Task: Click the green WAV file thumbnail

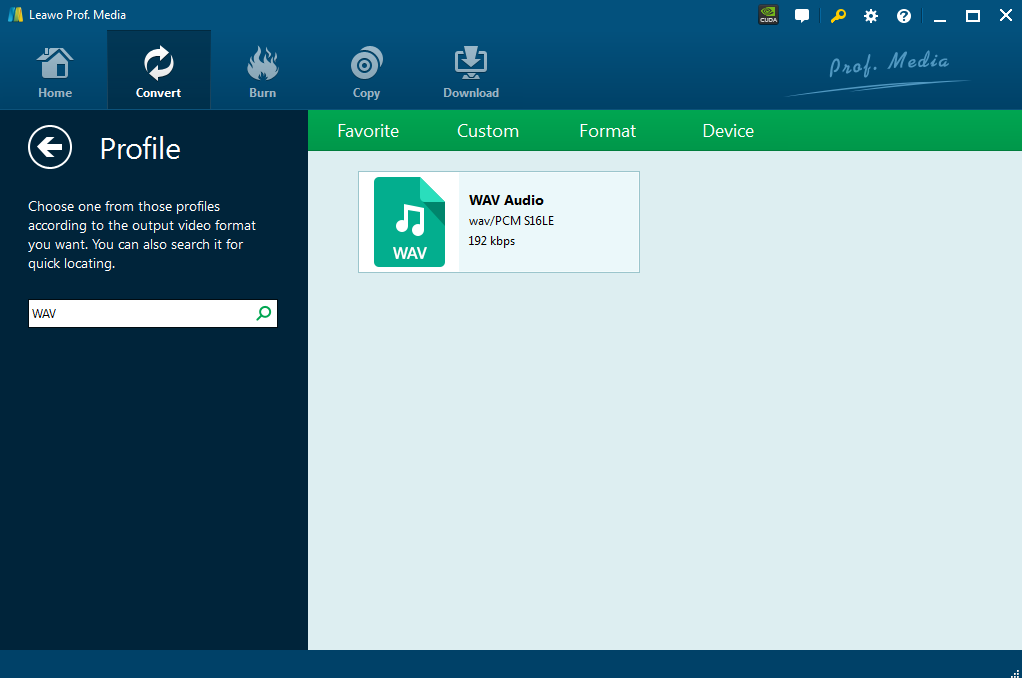Action: 409,222
